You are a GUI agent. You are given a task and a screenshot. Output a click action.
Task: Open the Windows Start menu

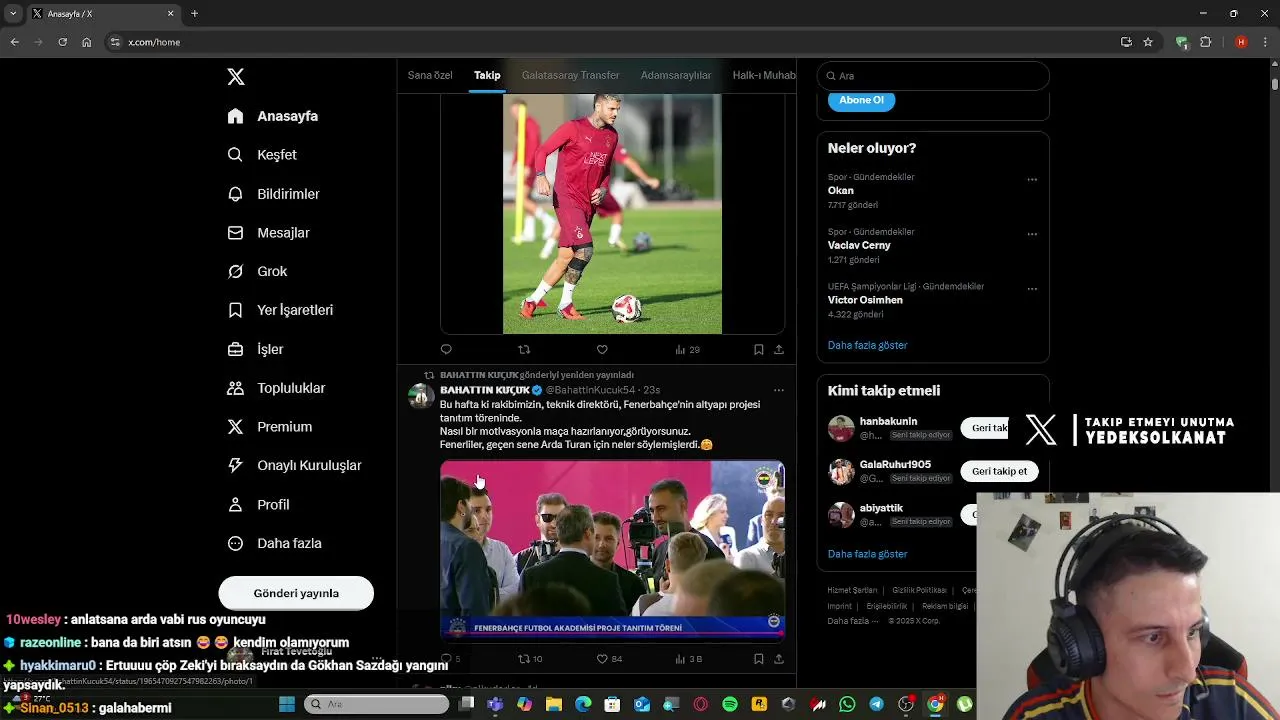pos(287,705)
